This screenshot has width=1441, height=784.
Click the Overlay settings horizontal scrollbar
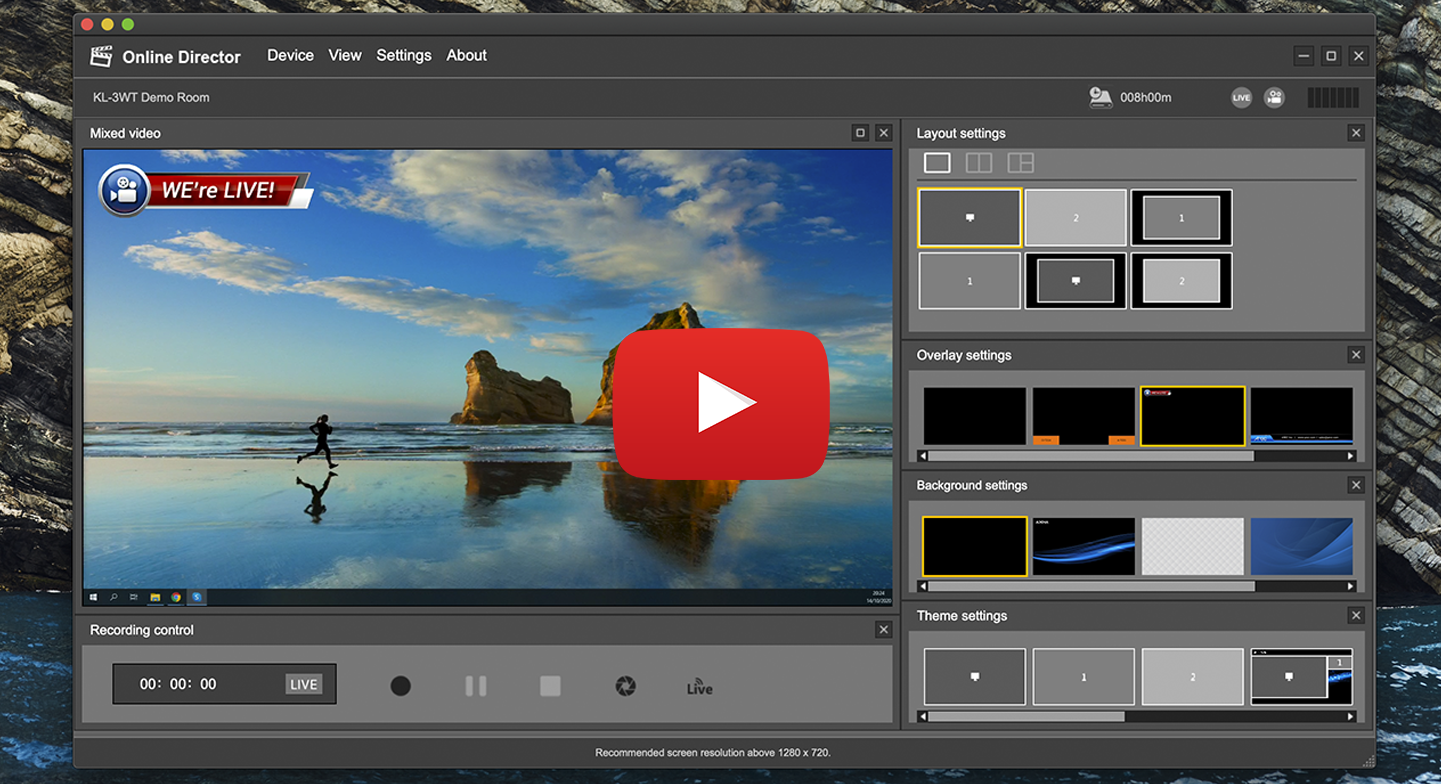point(1091,456)
